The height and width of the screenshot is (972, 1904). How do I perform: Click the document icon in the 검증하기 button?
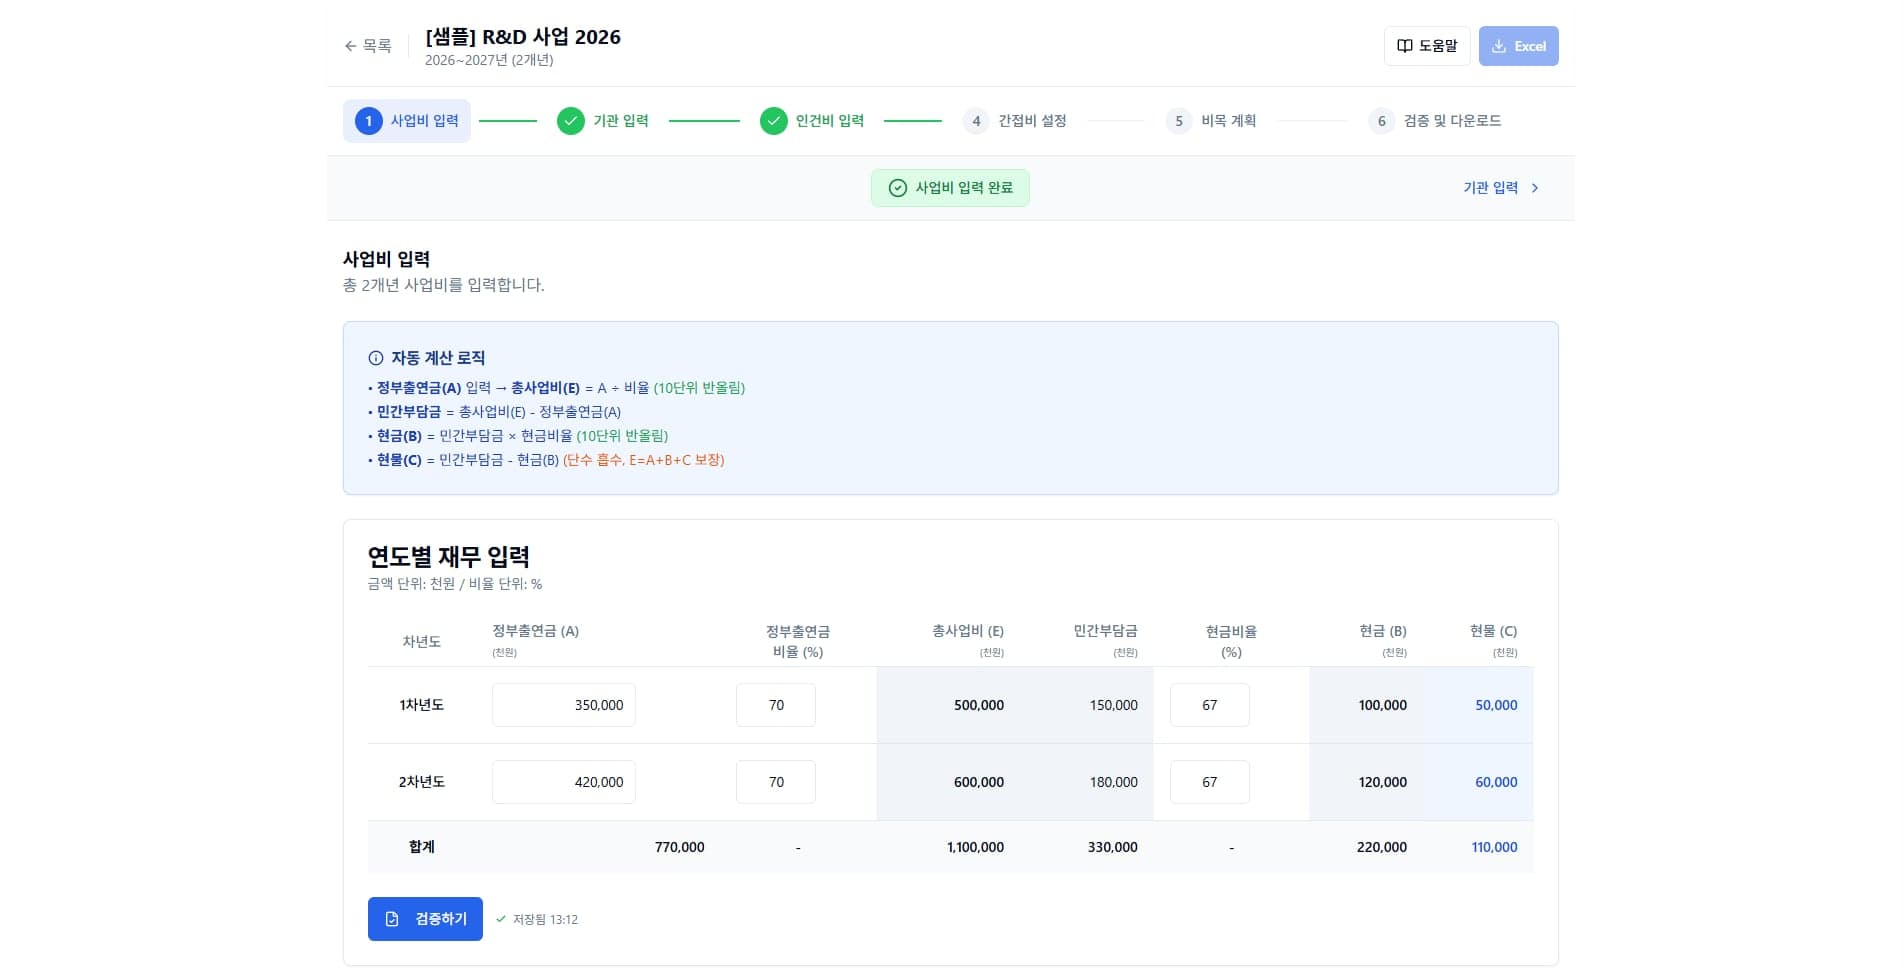(392, 919)
